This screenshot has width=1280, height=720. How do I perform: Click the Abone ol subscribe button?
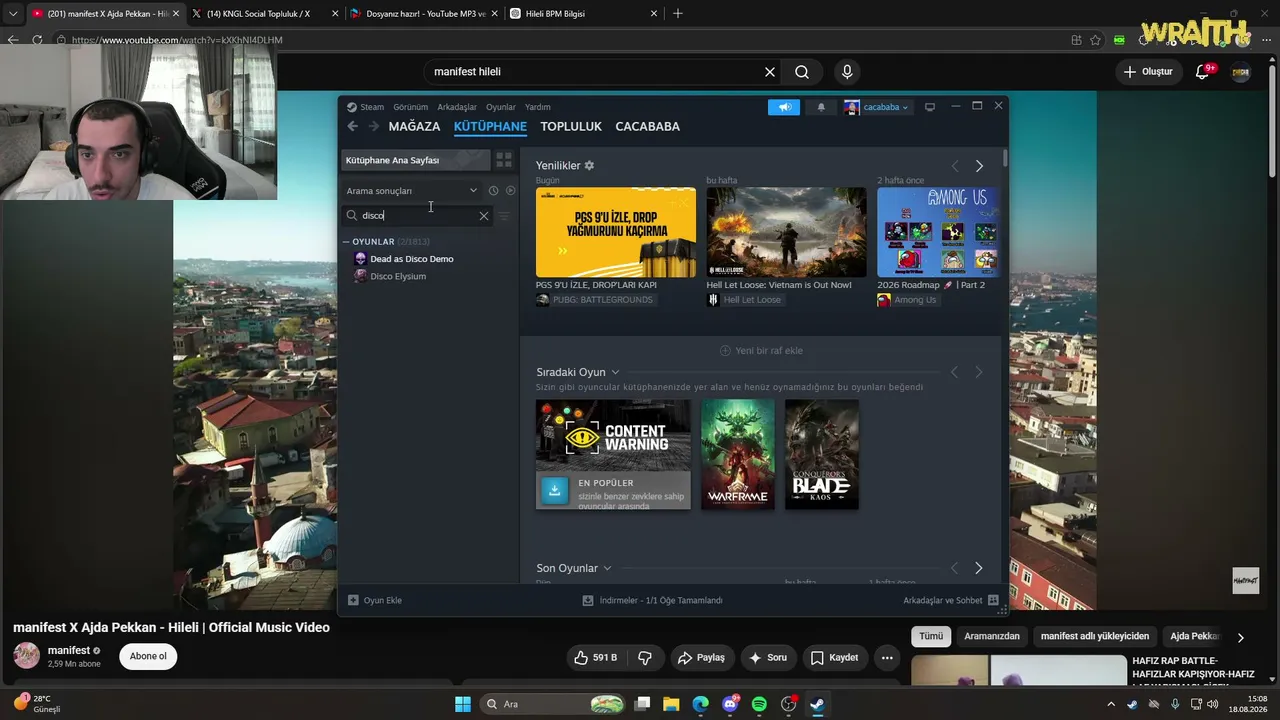(148, 656)
